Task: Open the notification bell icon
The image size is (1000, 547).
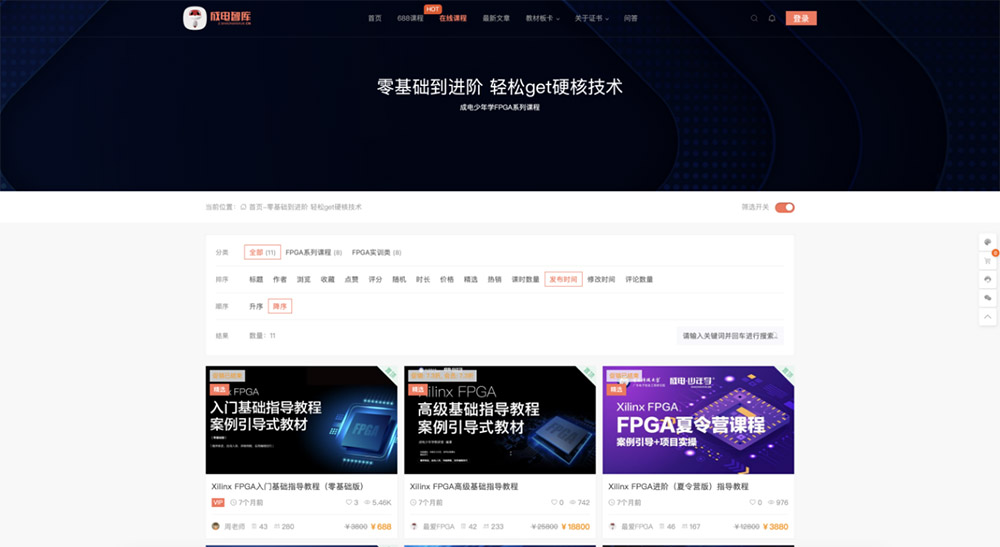Action: 772,18
